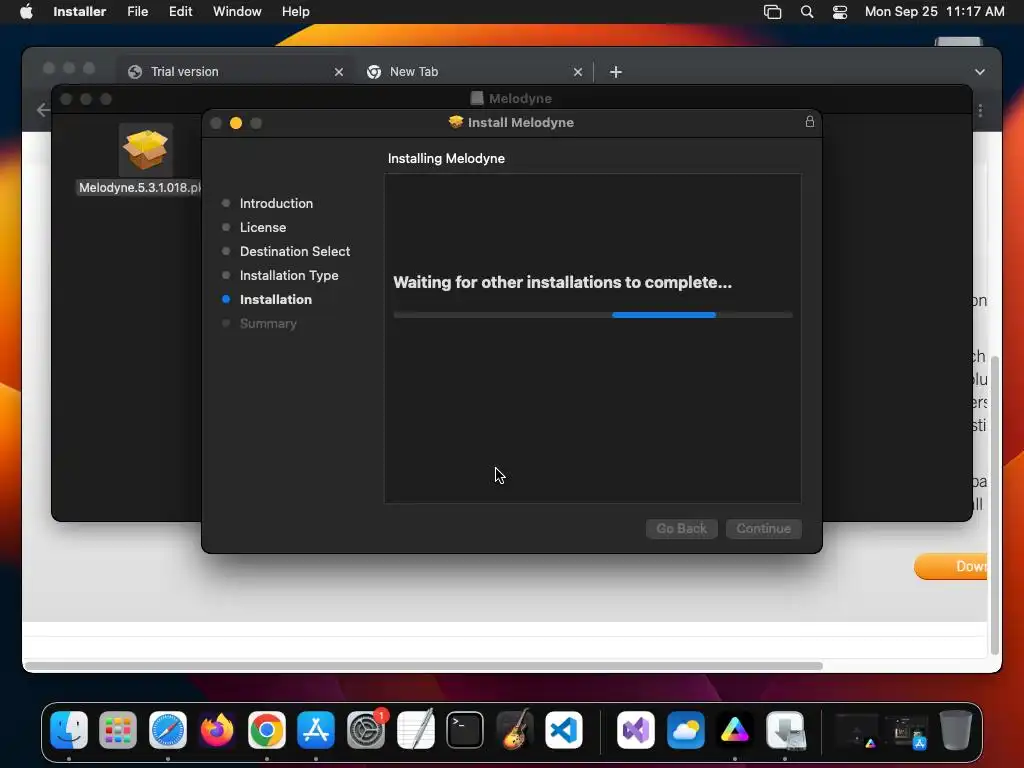The height and width of the screenshot is (768, 1024).
Task: Click the installation progress bar
Action: [x=593, y=315]
